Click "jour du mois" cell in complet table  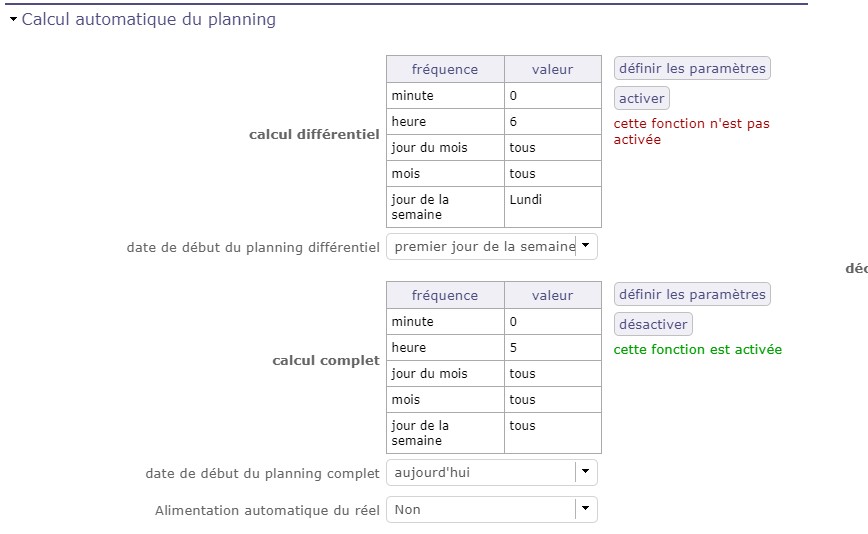445,374
